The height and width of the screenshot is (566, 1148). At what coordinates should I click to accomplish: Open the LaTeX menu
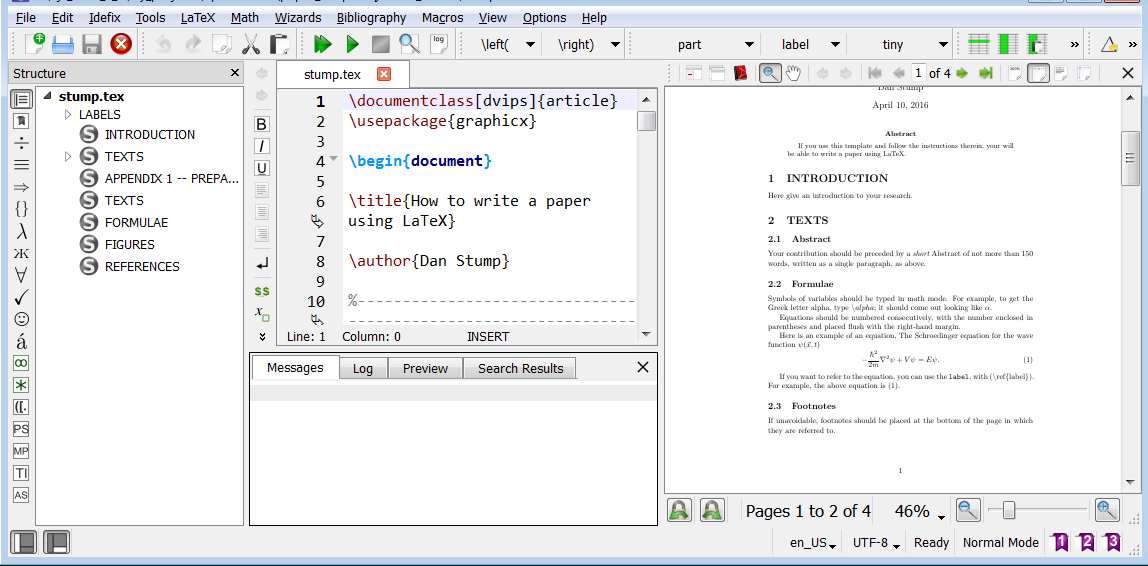[198, 18]
